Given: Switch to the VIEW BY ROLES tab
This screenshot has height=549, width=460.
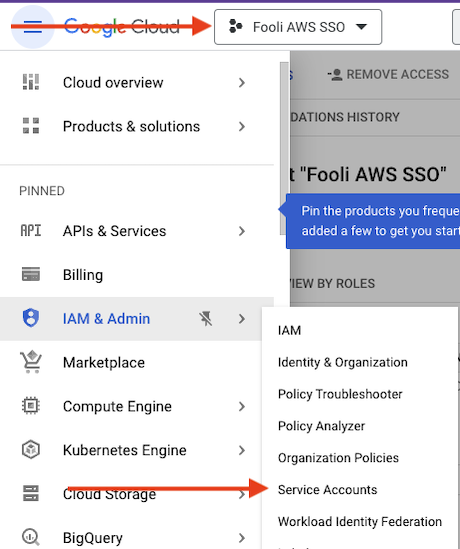Looking at the screenshot, I should (x=333, y=284).
